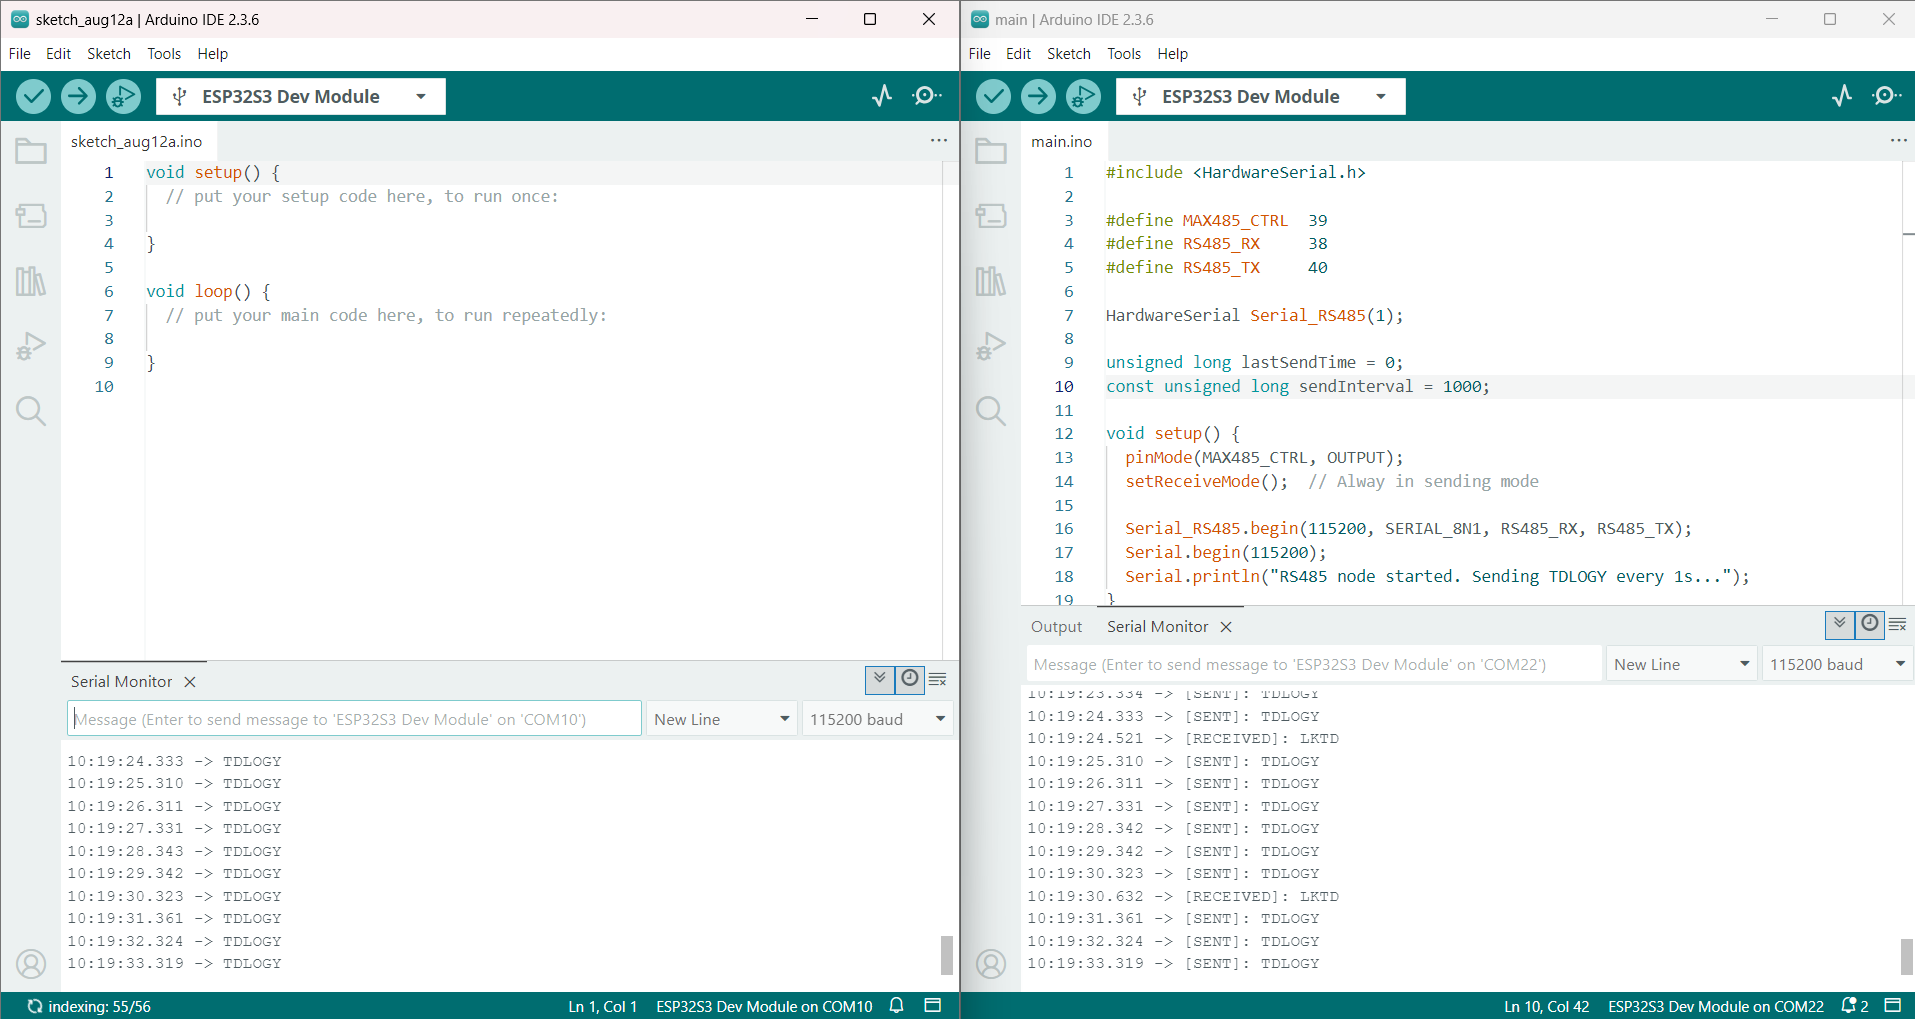
Task: Open New Line dropdown in sketch_aug12a window
Action: coord(722,719)
